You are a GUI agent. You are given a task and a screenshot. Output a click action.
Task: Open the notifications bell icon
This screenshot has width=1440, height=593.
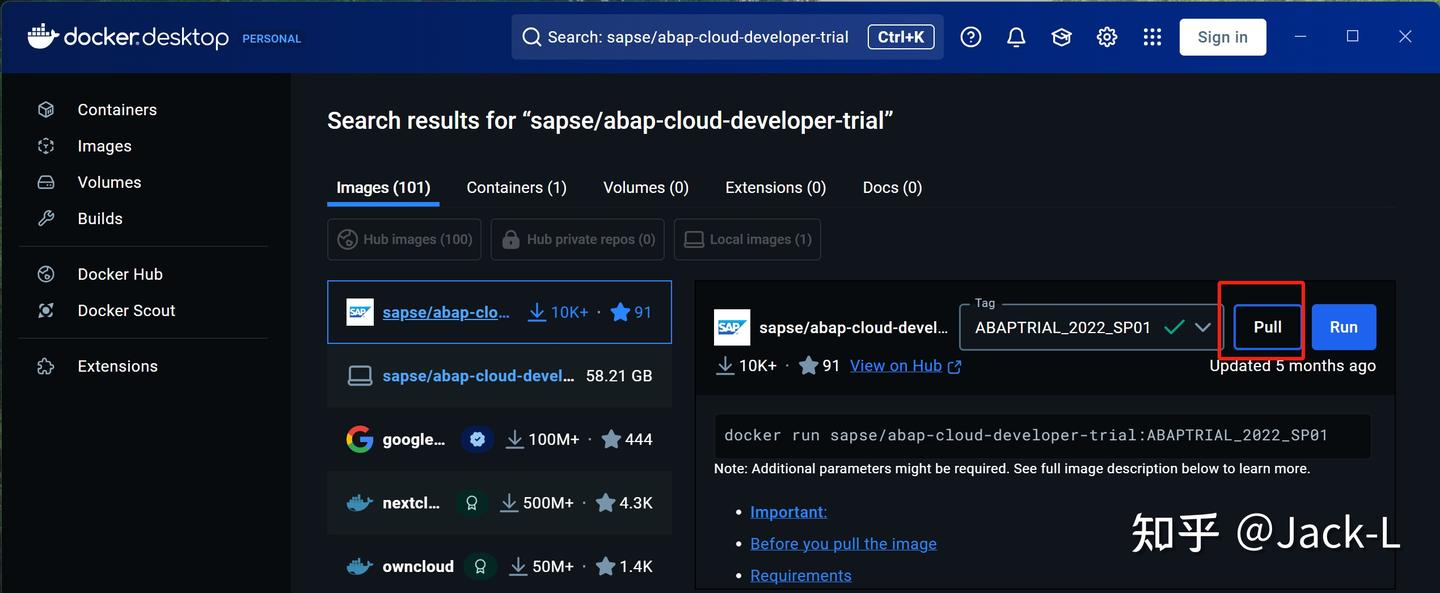1016,37
